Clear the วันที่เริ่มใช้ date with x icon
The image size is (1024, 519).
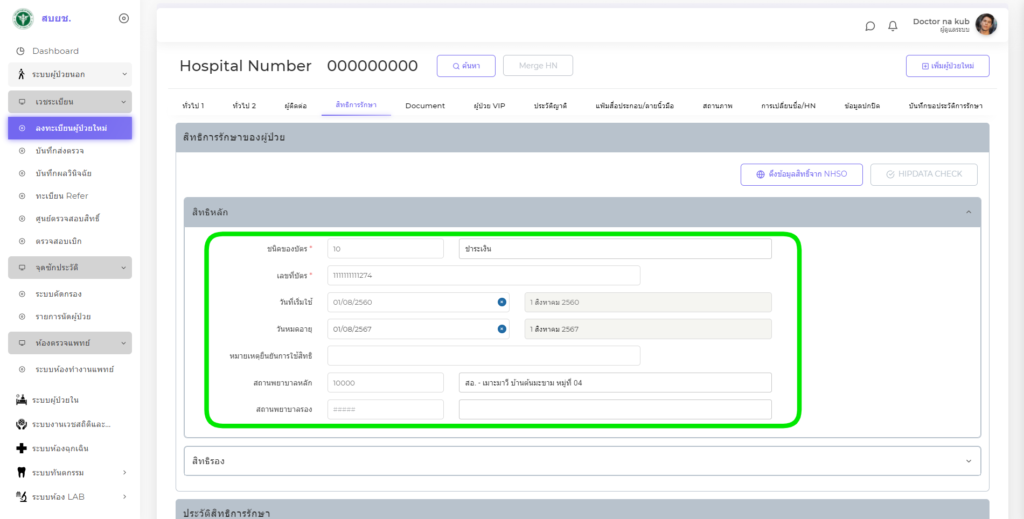tap(501, 302)
